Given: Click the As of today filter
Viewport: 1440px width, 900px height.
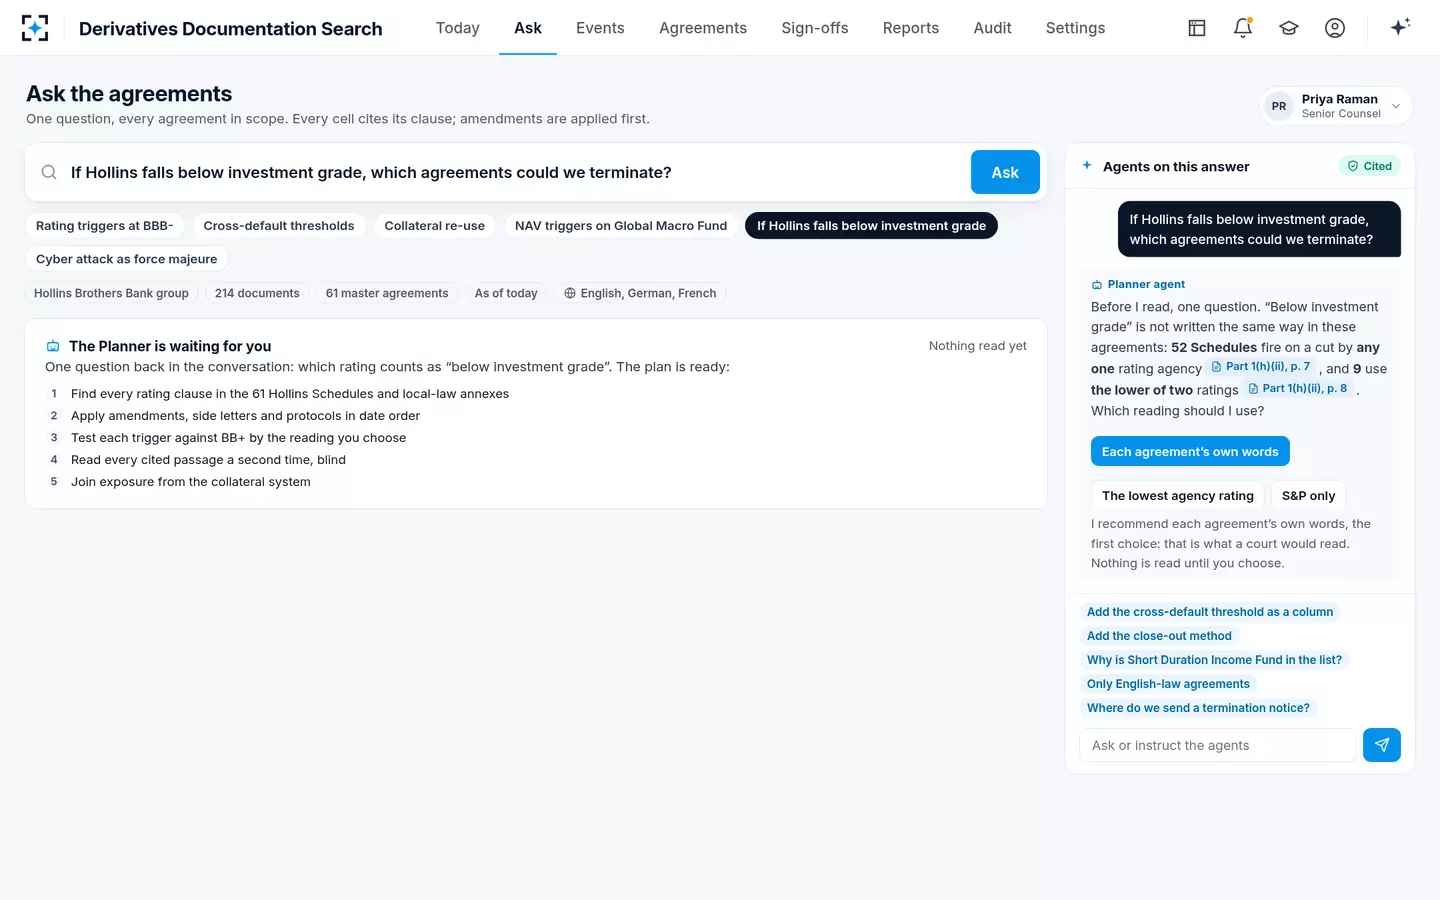Looking at the screenshot, I should (506, 293).
